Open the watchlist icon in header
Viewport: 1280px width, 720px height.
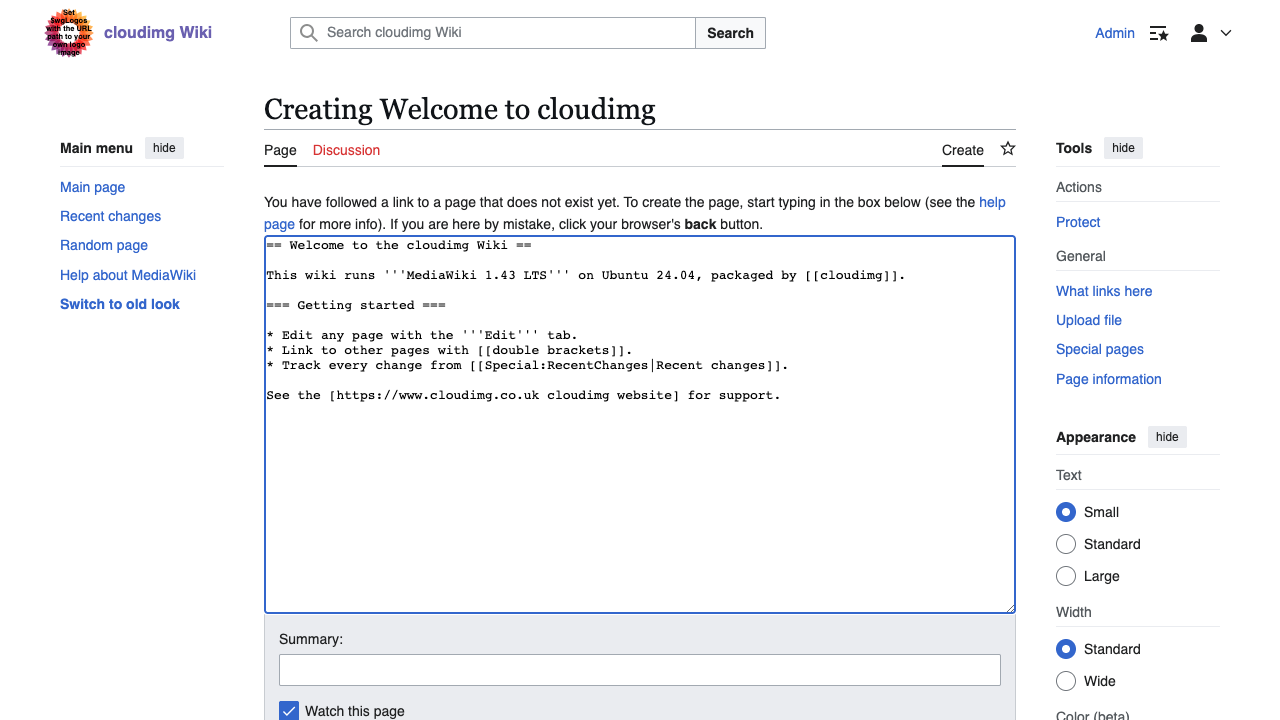click(x=1159, y=33)
